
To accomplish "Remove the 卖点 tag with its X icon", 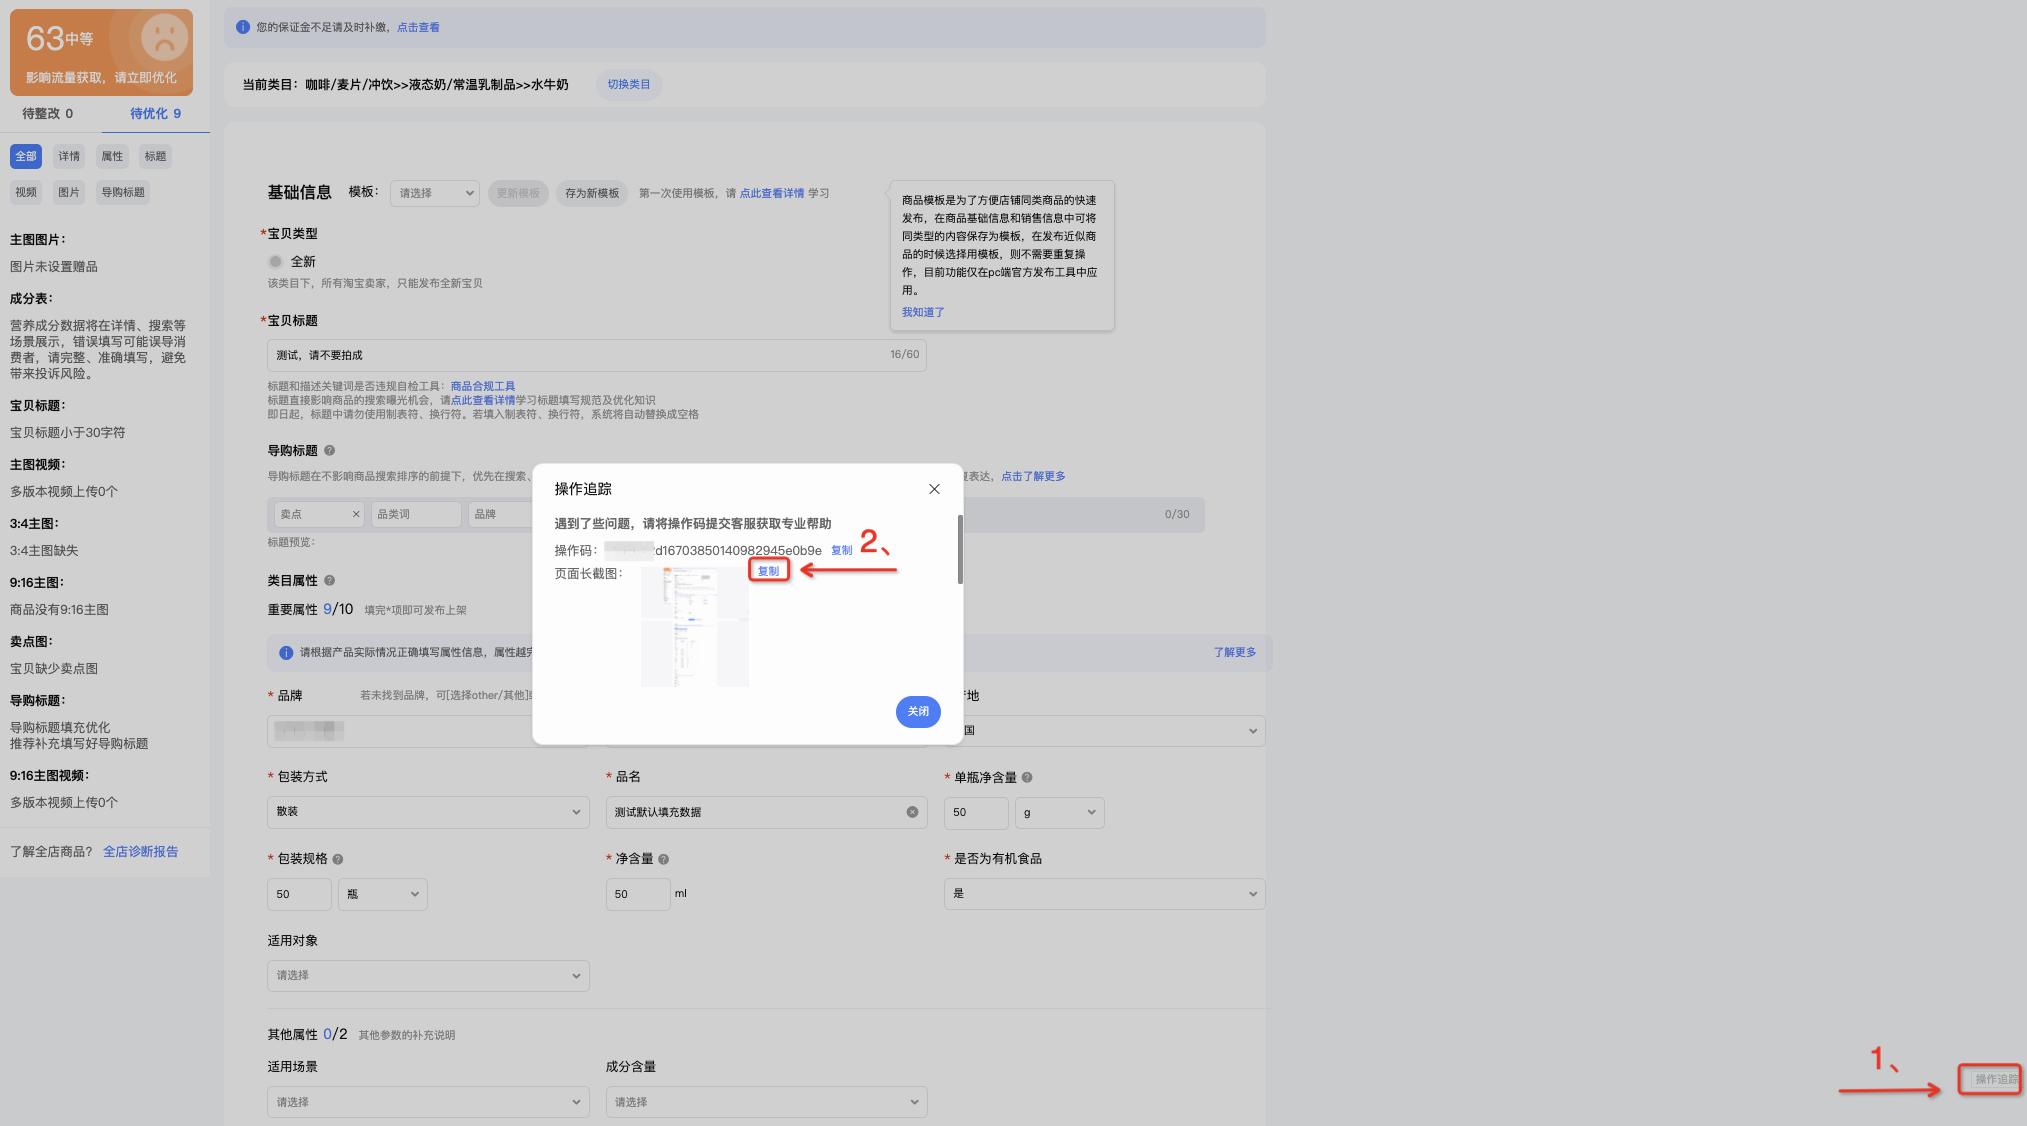I will (355, 514).
